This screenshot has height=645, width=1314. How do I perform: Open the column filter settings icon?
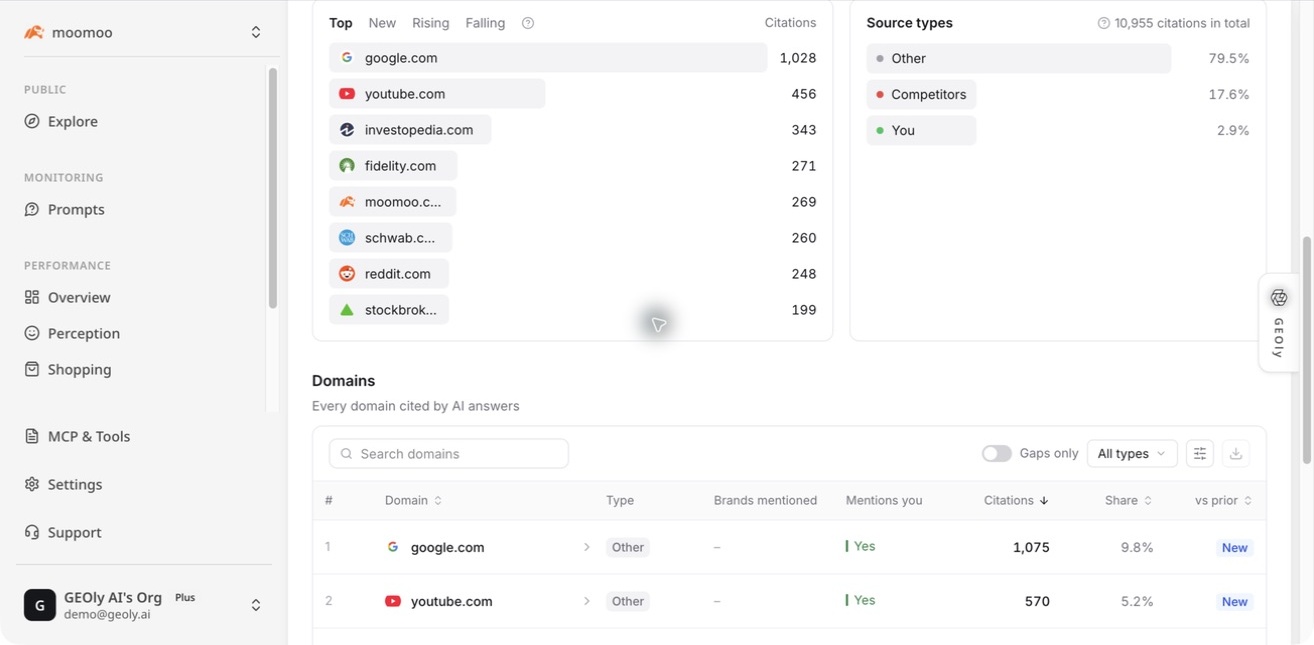tap(1200, 454)
